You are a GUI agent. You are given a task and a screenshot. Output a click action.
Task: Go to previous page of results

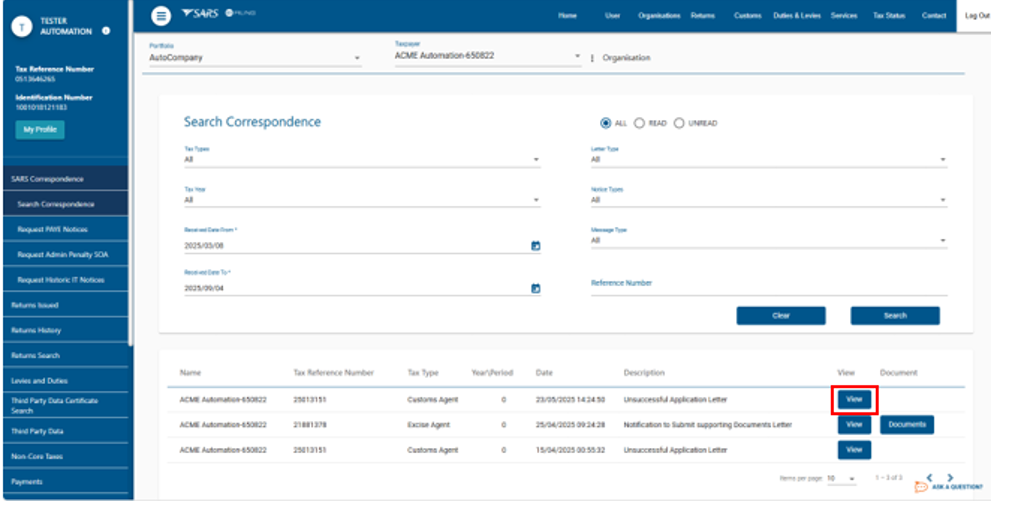click(x=929, y=478)
